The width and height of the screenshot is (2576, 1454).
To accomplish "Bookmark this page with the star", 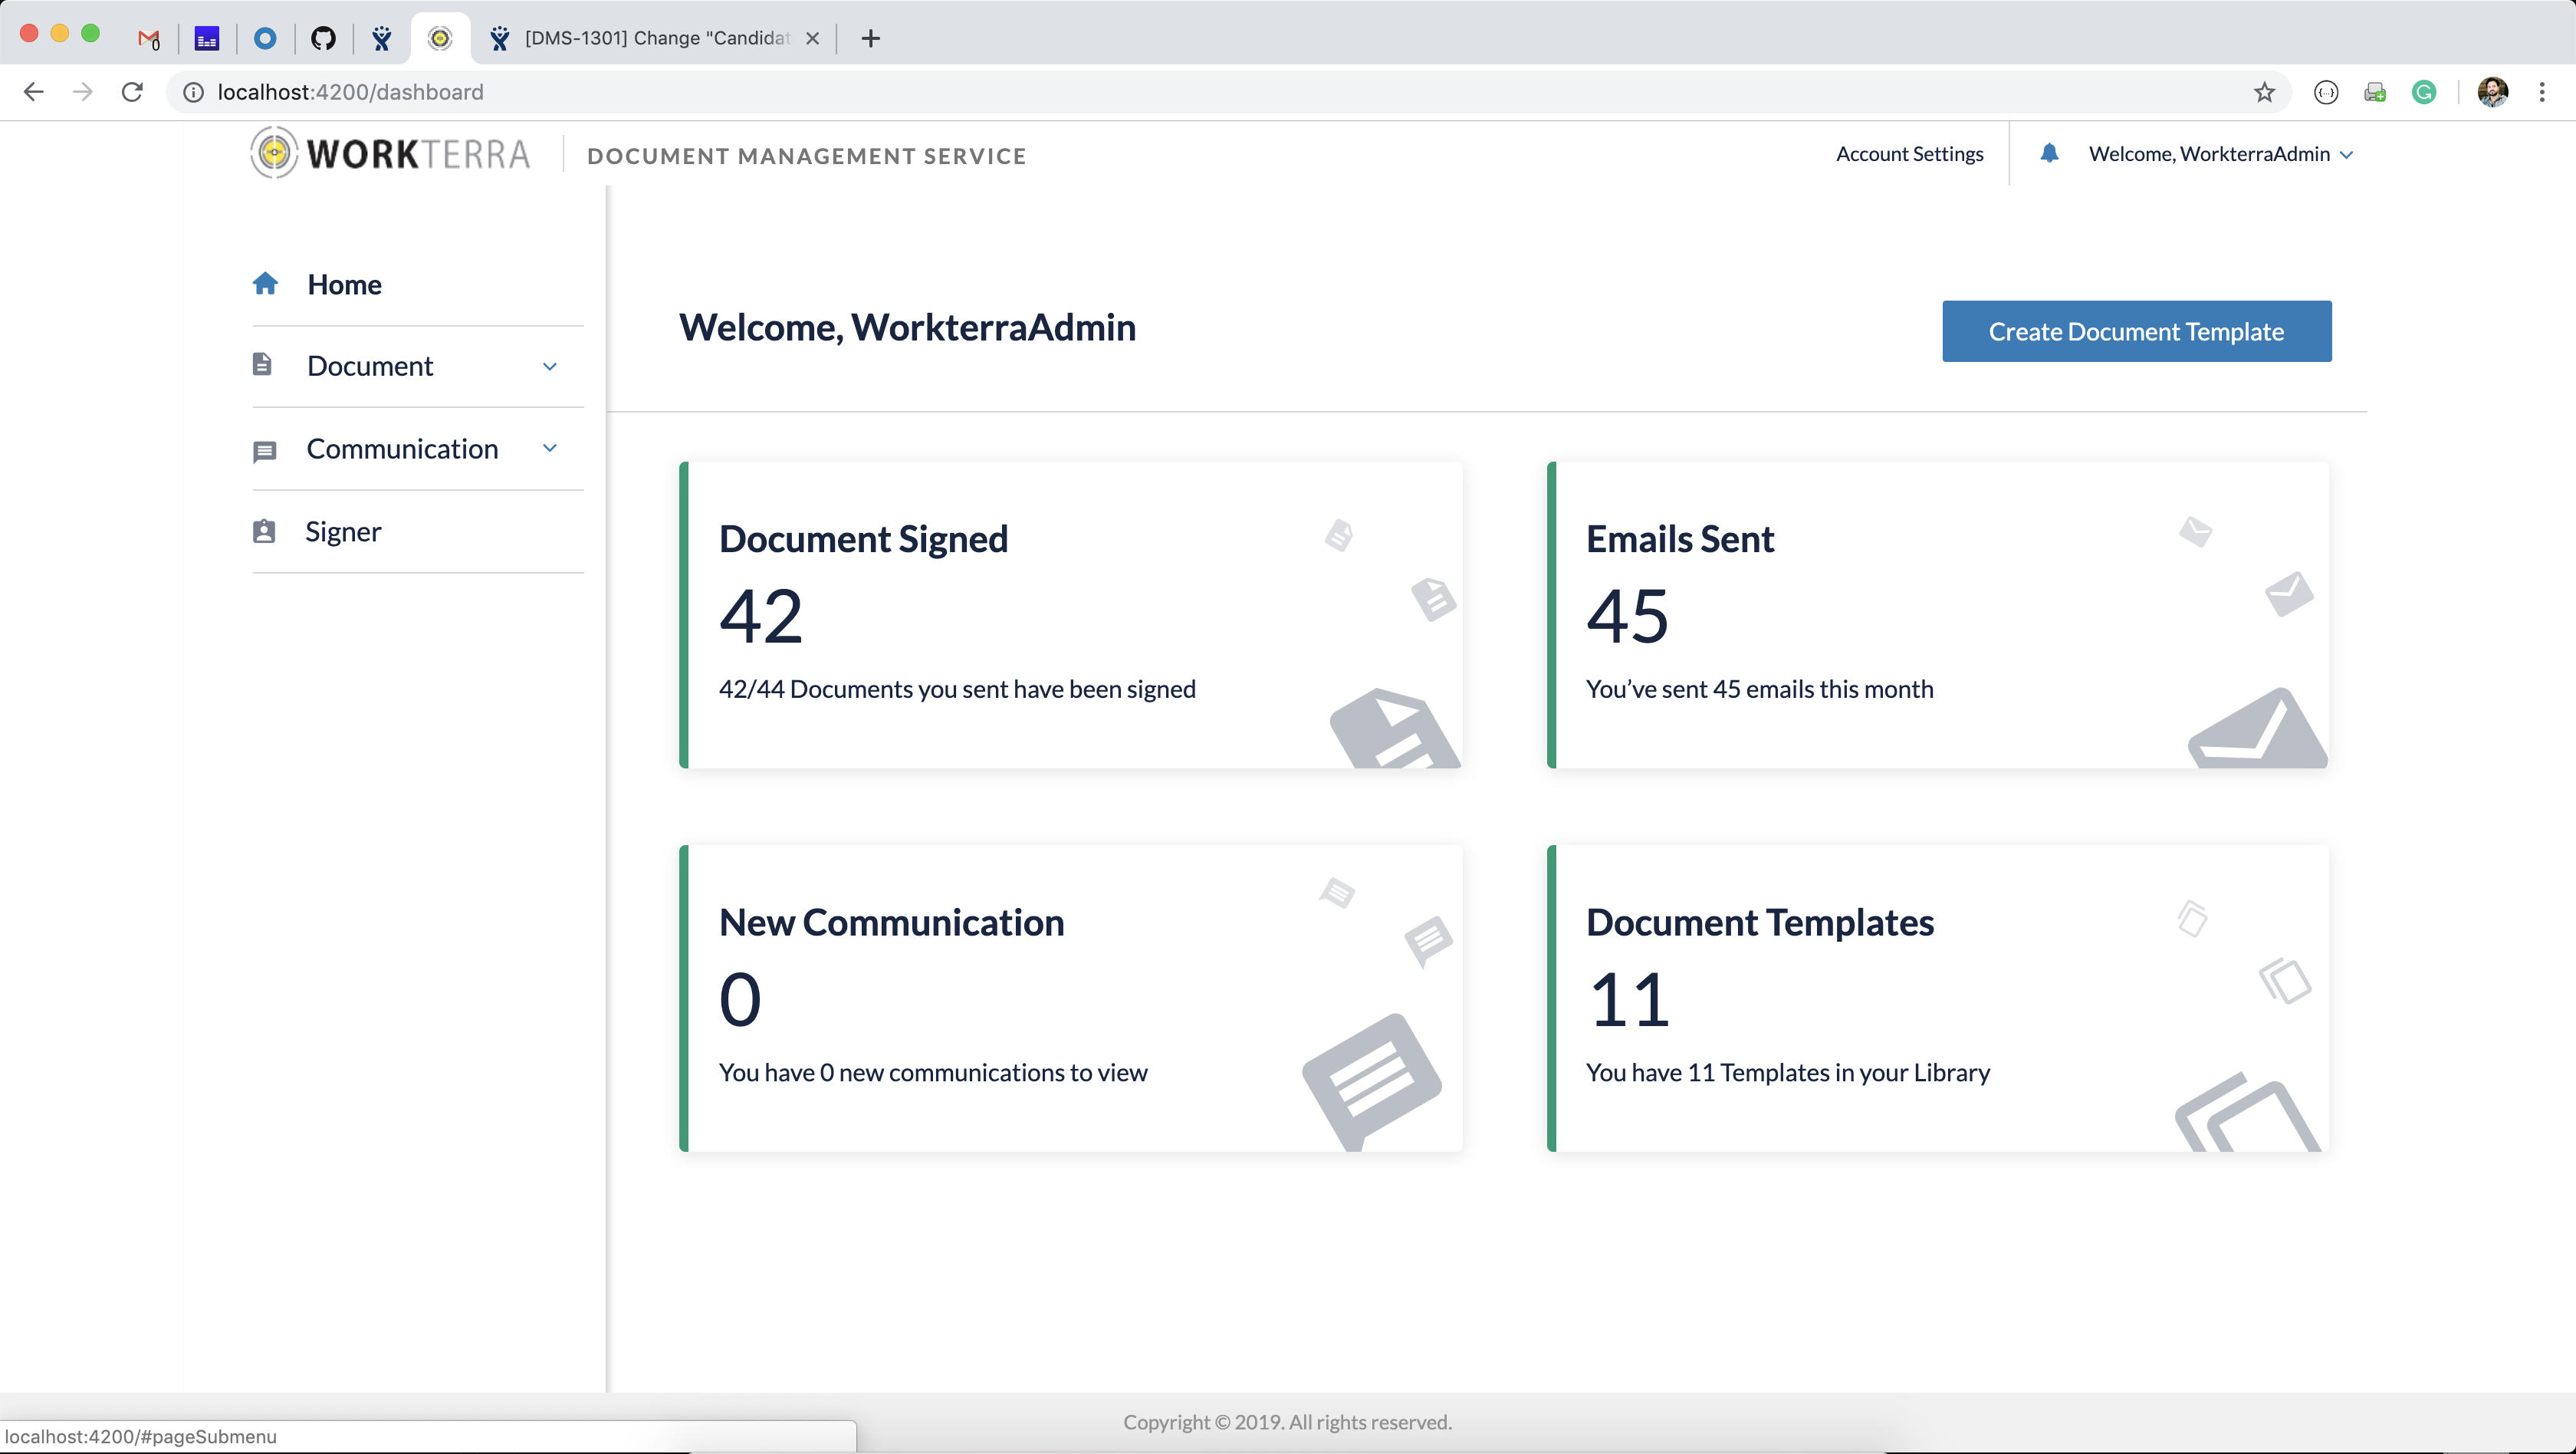I will [2265, 92].
